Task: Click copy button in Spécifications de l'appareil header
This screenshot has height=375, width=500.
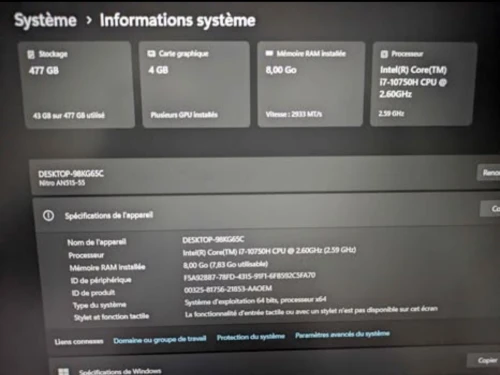Action: [491, 209]
